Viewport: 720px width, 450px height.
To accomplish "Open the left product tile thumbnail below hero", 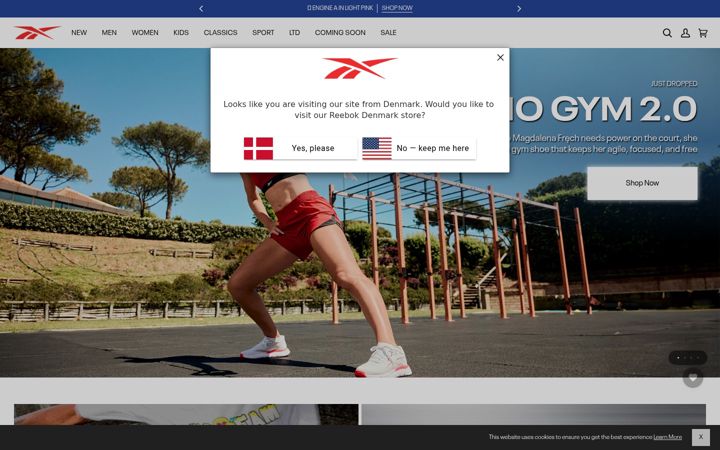I will click(x=186, y=414).
